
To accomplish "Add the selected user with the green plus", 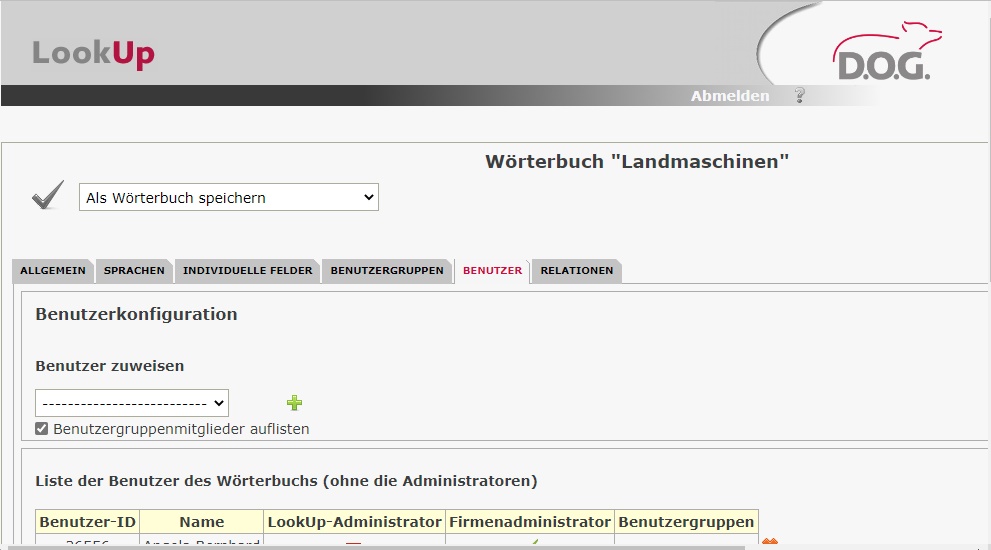I will (x=294, y=403).
